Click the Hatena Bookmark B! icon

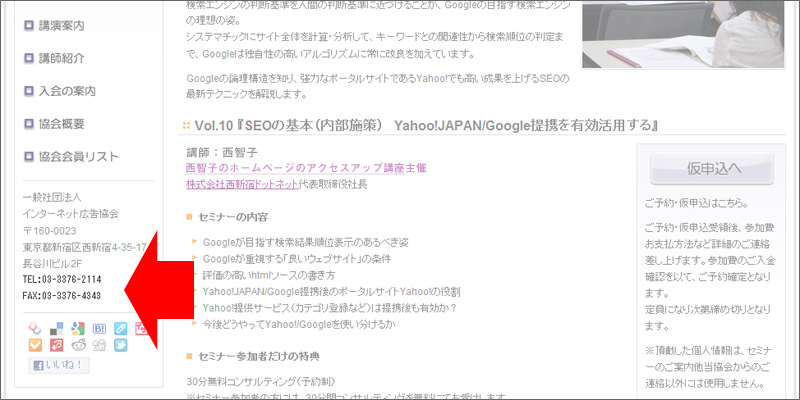pos(99,328)
